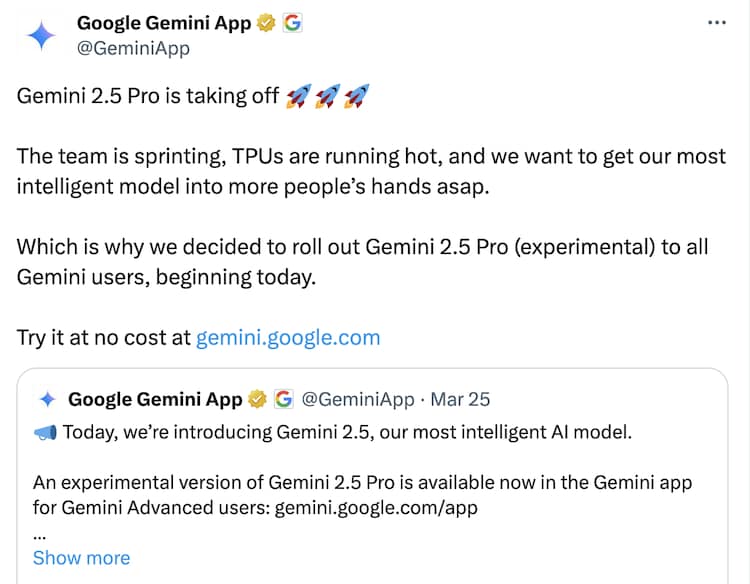Viewport: 750px width, 584px height.
Task: Click the "Gemini 2.5 Pro is taking off" headline text
Action: pyautogui.click(x=148, y=97)
